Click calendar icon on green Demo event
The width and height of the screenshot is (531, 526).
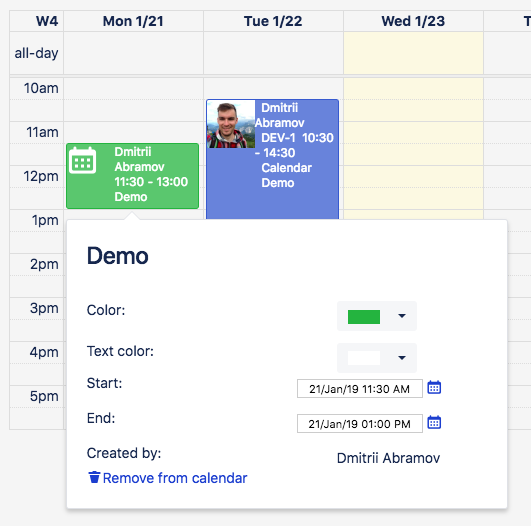(82, 160)
